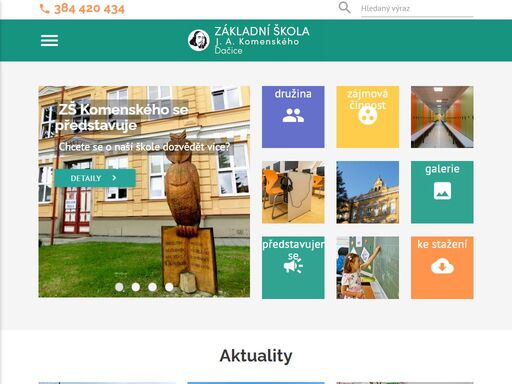Click the Hledaný výraz search field

tap(417, 9)
